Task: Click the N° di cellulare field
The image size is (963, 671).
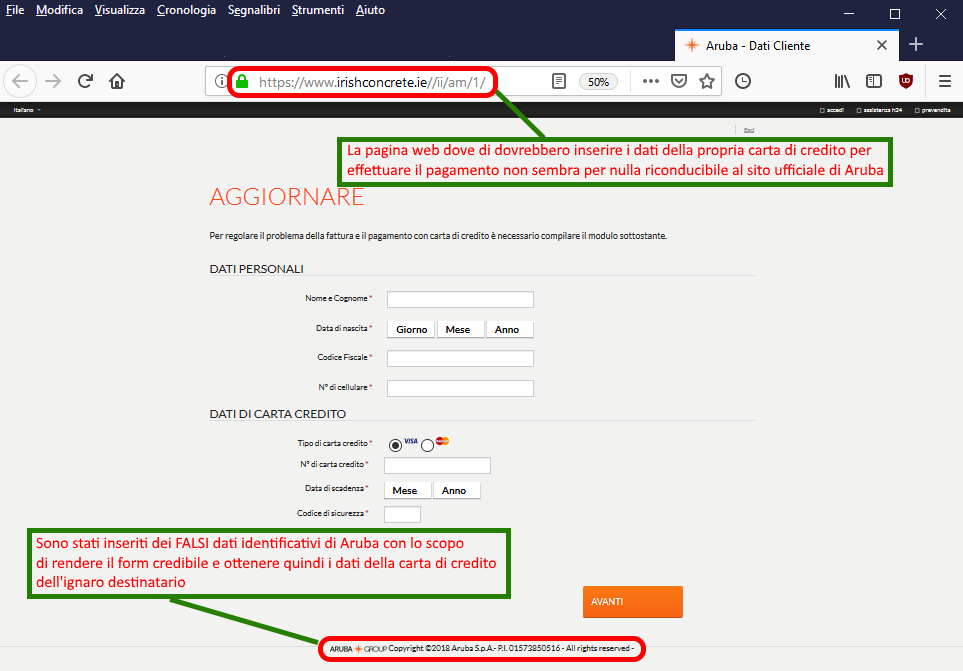Action: [460, 389]
